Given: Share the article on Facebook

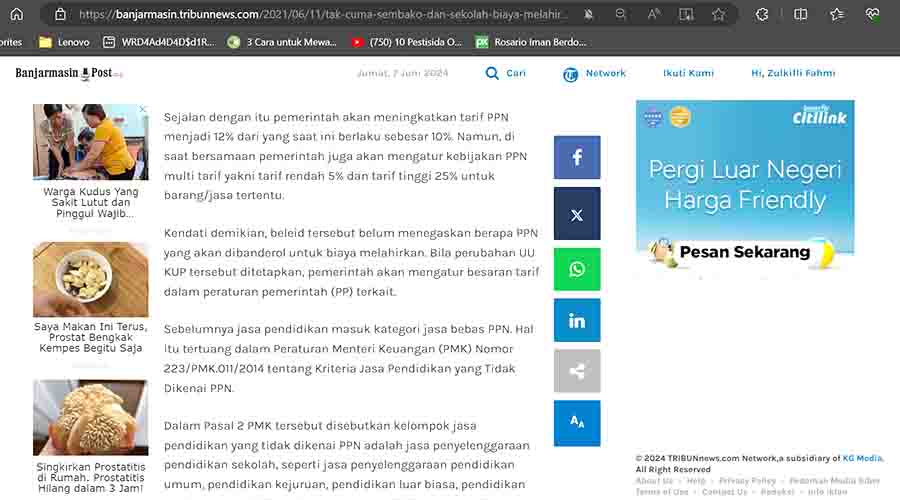Looking at the screenshot, I should pyautogui.click(x=577, y=158).
